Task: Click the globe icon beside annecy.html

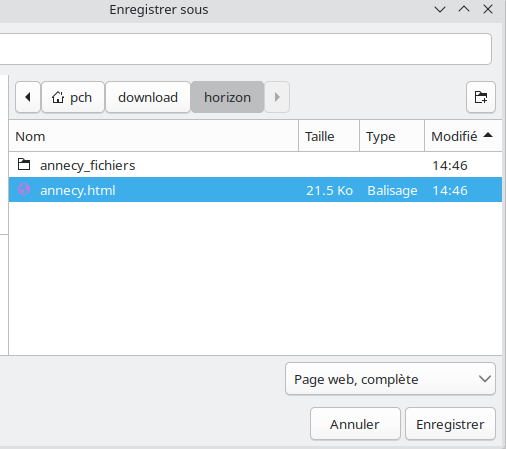Action: tap(24, 189)
